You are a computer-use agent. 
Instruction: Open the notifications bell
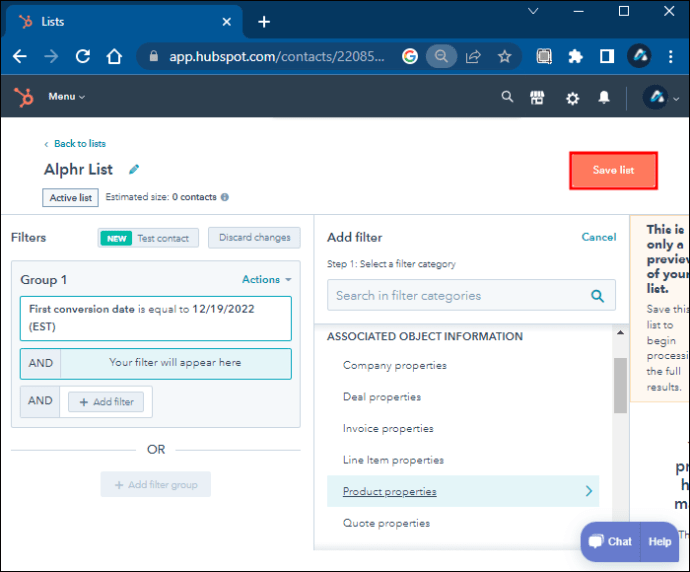pos(604,97)
